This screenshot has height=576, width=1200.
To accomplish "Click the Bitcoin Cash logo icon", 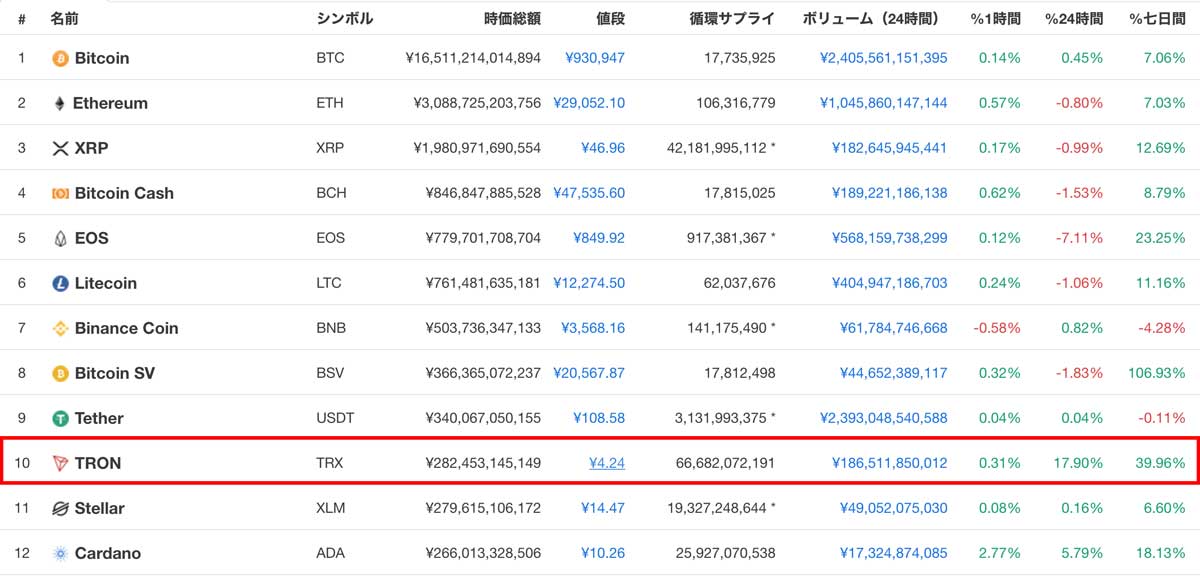I will [x=60, y=193].
